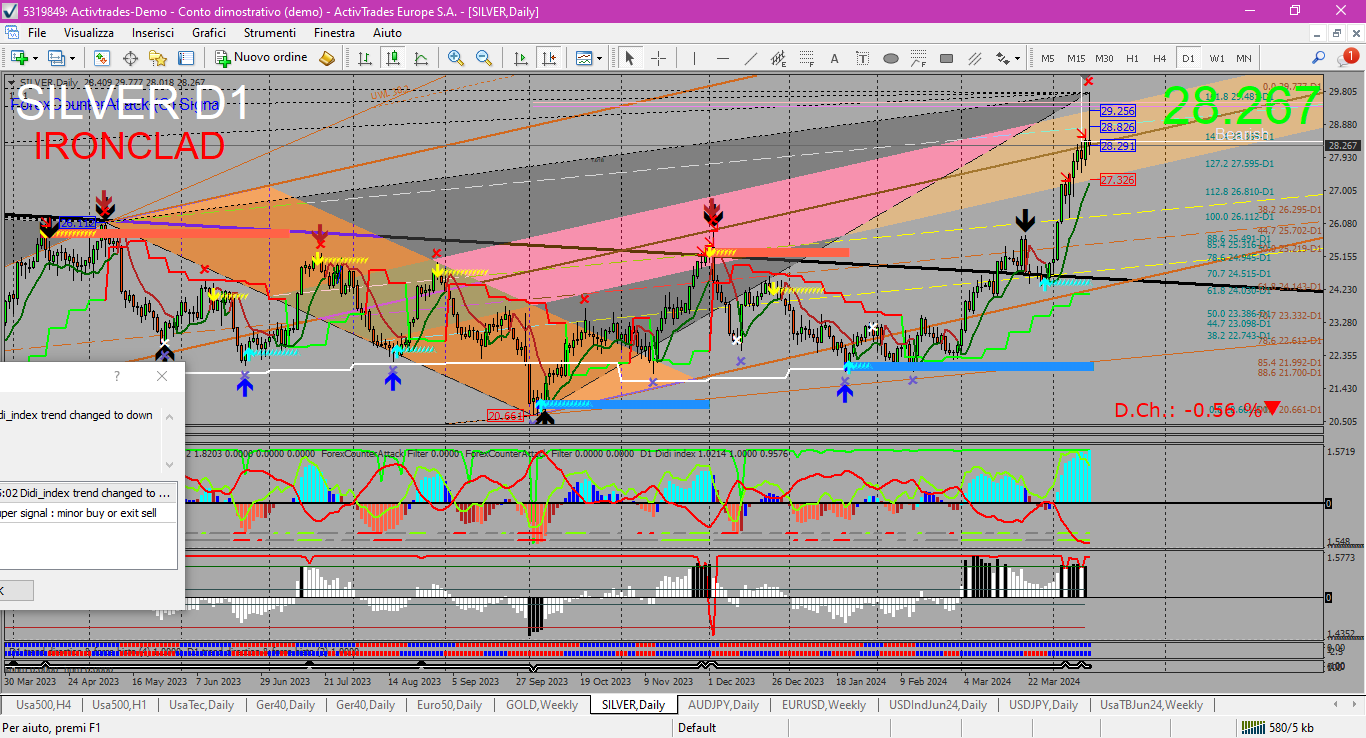
Task: Open the Finestra menu
Action: 334,33
